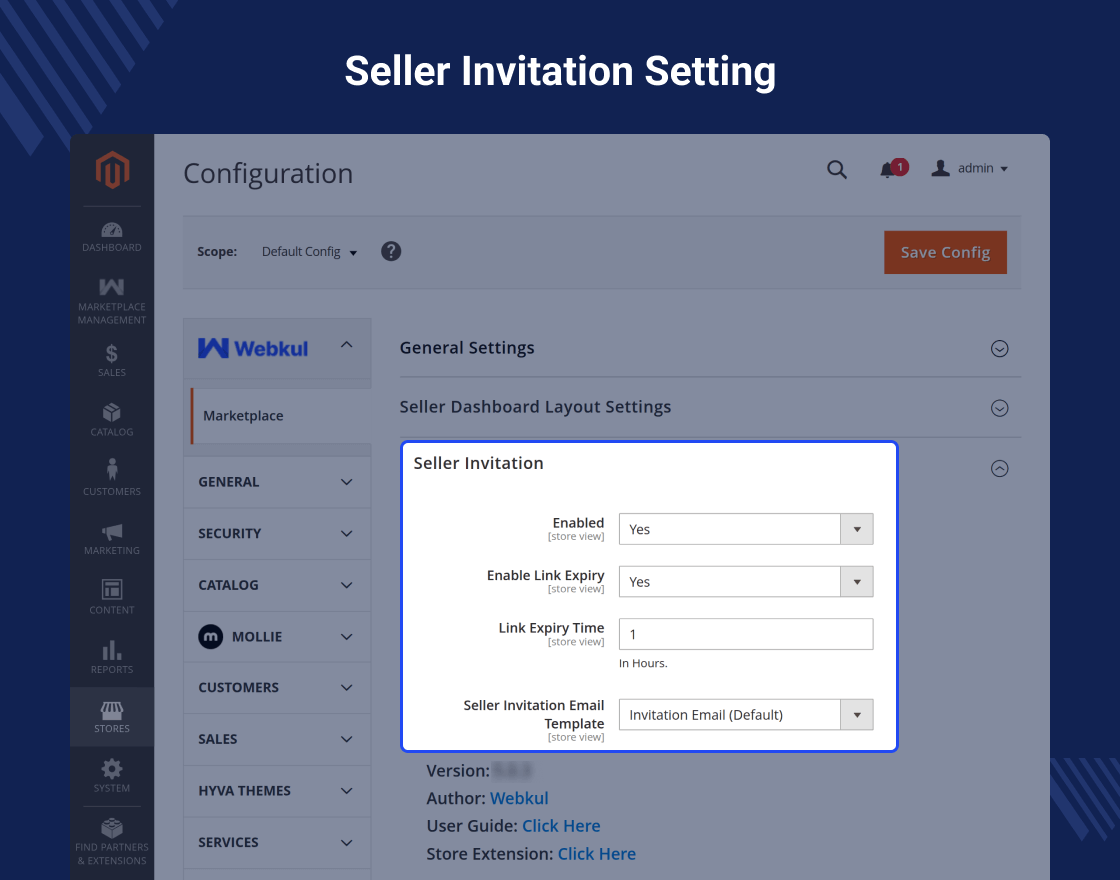Open the notifications bell icon
This screenshot has width=1120, height=880.
(889, 169)
